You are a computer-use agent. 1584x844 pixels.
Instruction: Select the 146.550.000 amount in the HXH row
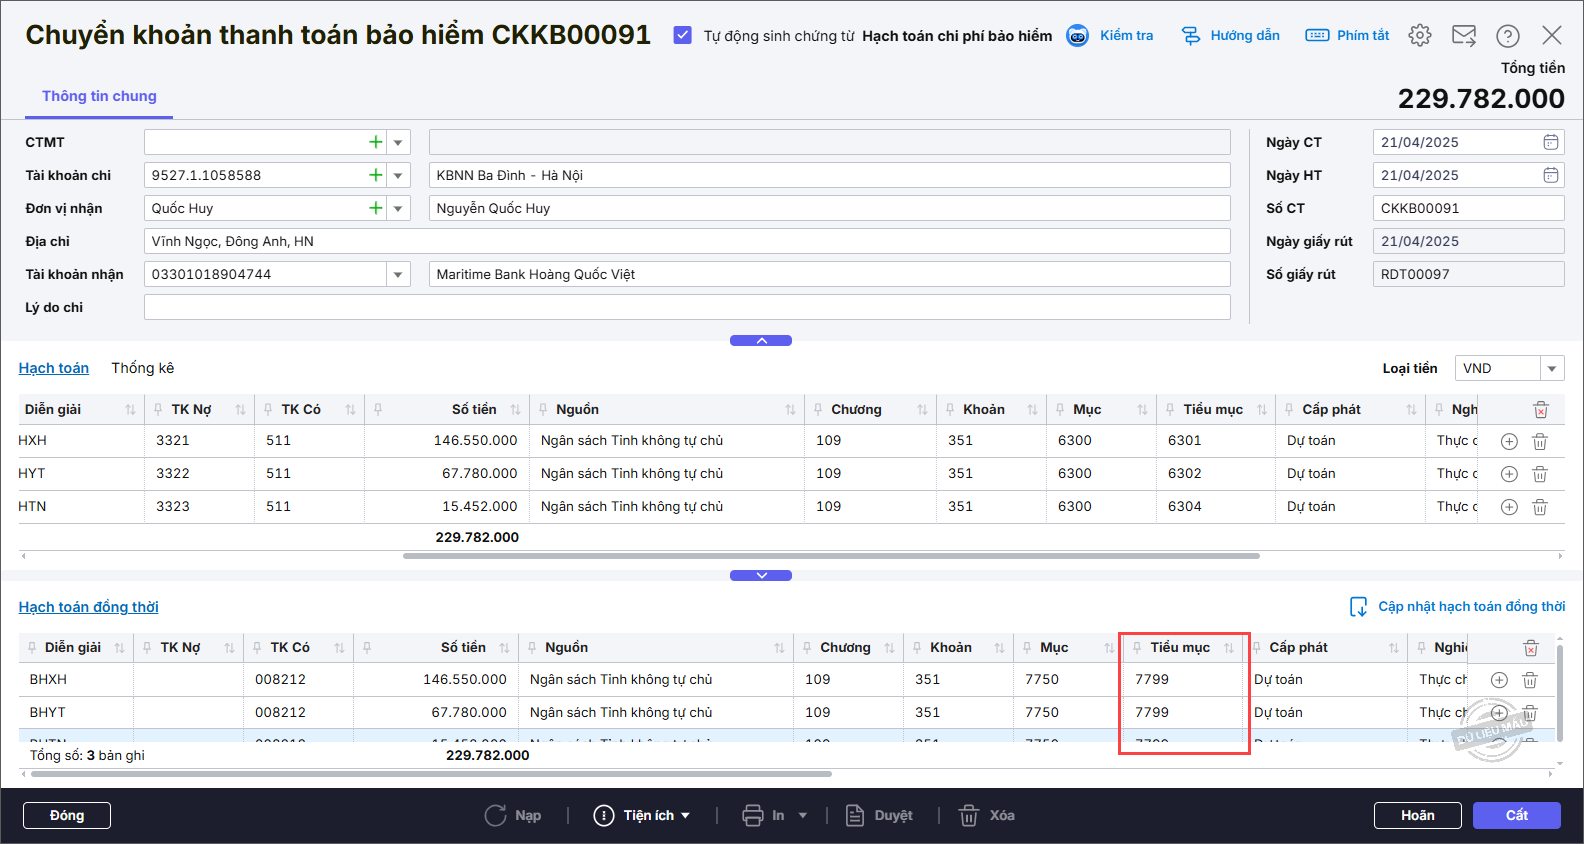[x=476, y=441]
